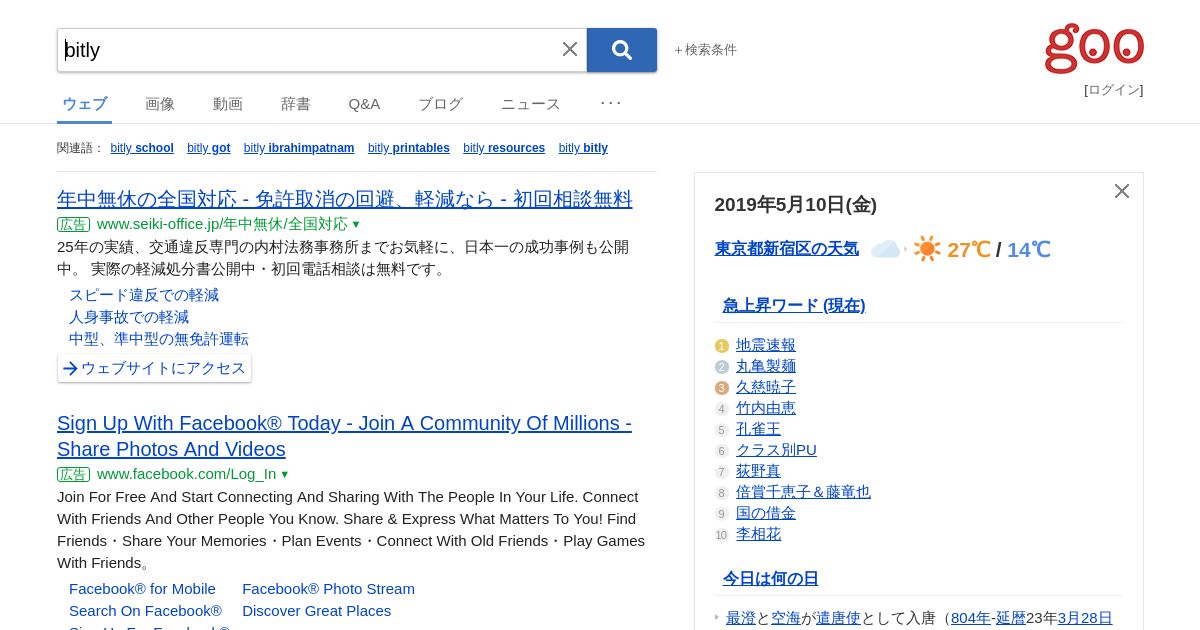
Task: Click trending word 孔雀王
Action: pyautogui.click(x=758, y=429)
